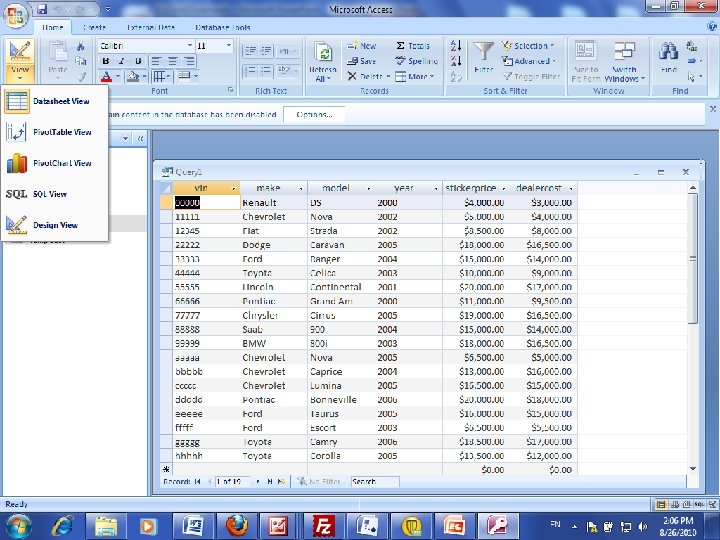Click the vertical scrollbar down arrow
720x540 pixels.
pos(693,469)
